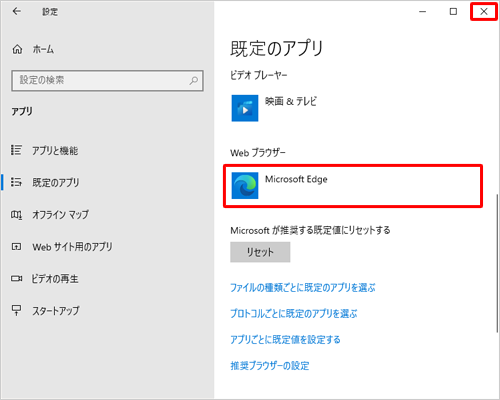This screenshot has width=500, height=400.
Task: Change web browser Microsoft Edge entry
Action: coord(353,186)
